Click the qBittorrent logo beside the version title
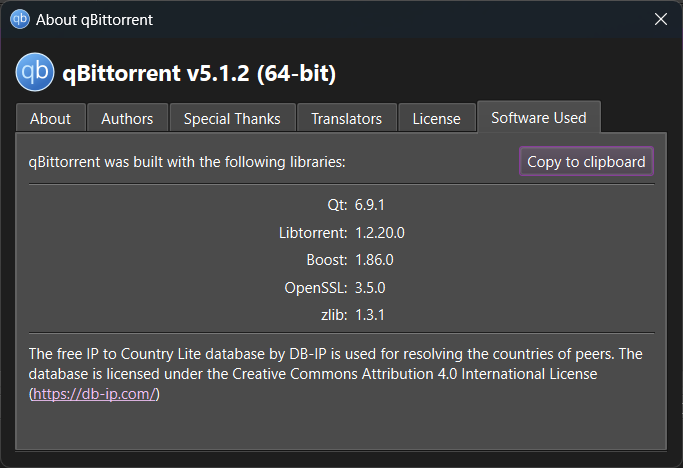The height and width of the screenshot is (468, 683). tap(35, 72)
